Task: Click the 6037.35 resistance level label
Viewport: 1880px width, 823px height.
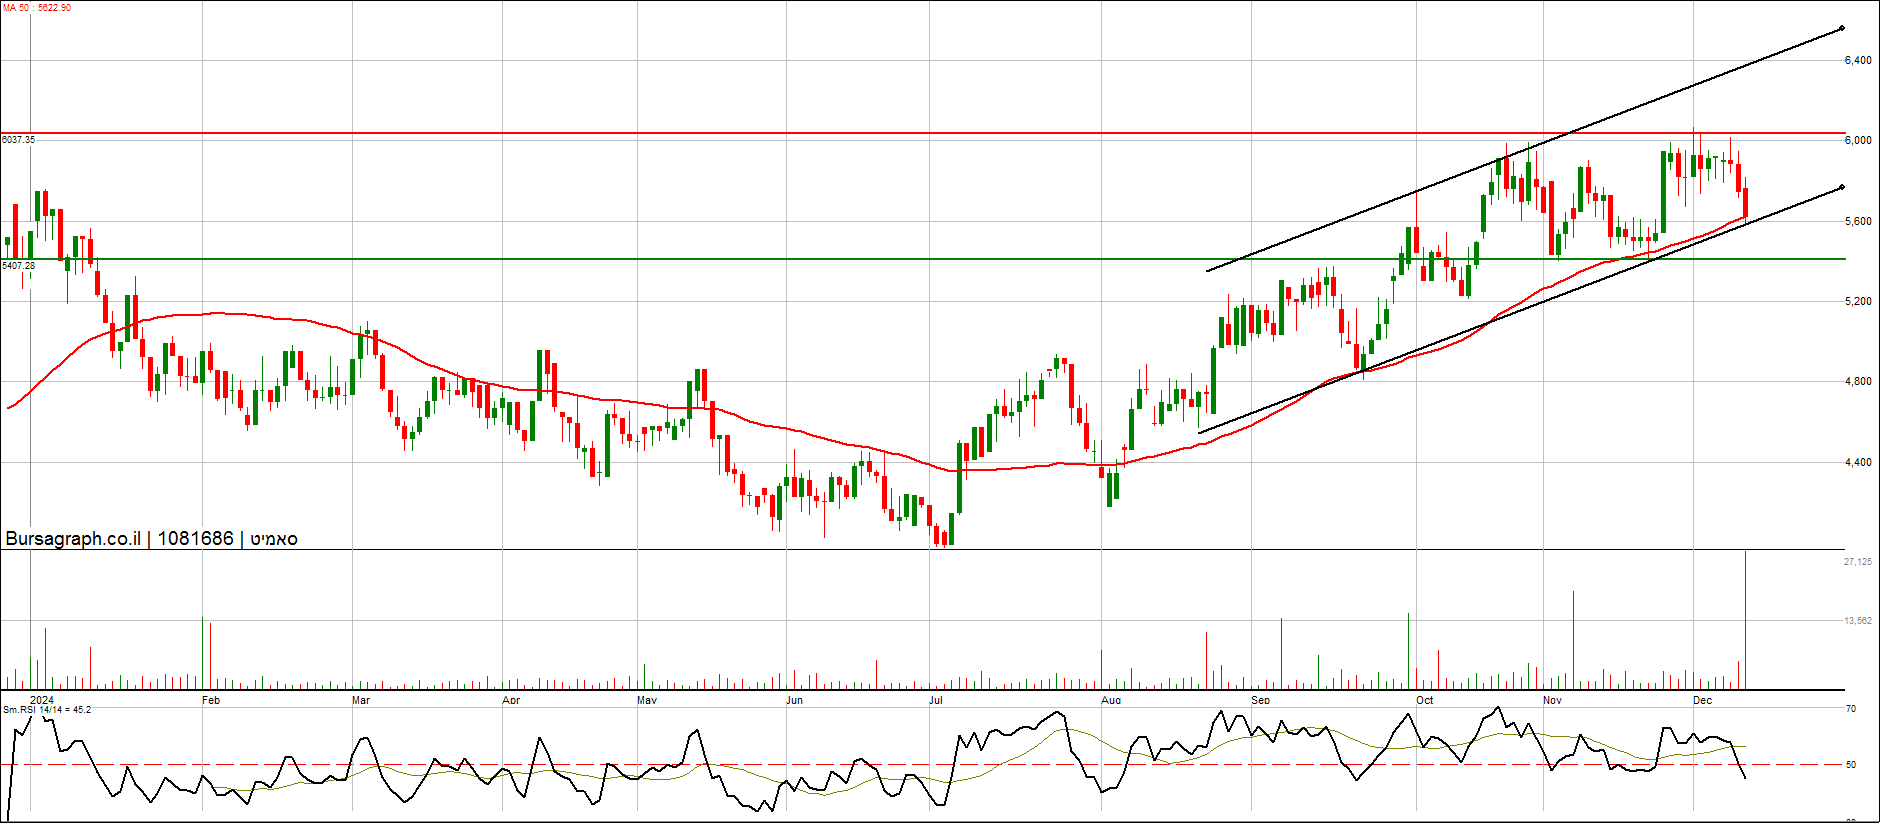Action: (19, 140)
